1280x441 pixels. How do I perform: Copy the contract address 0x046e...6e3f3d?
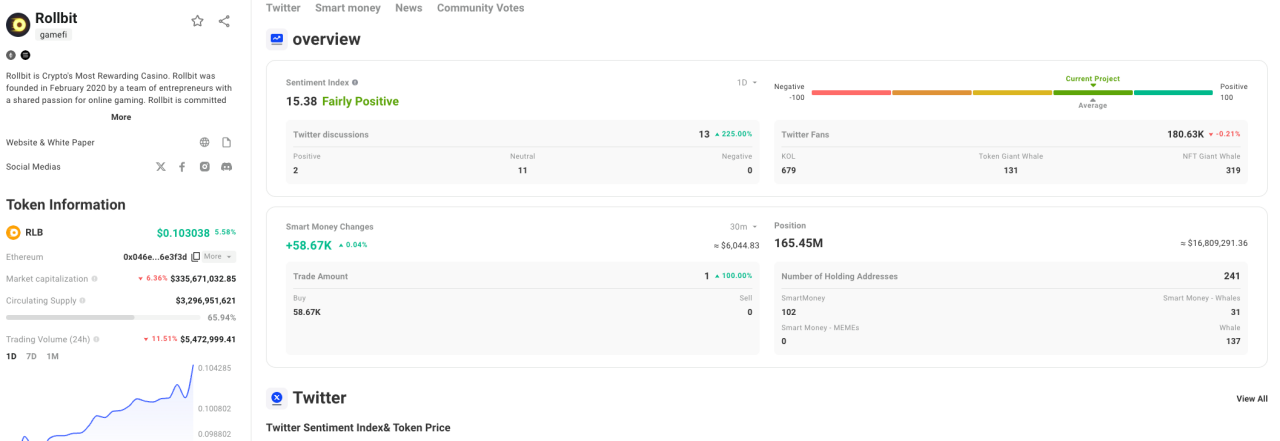(x=196, y=257)
